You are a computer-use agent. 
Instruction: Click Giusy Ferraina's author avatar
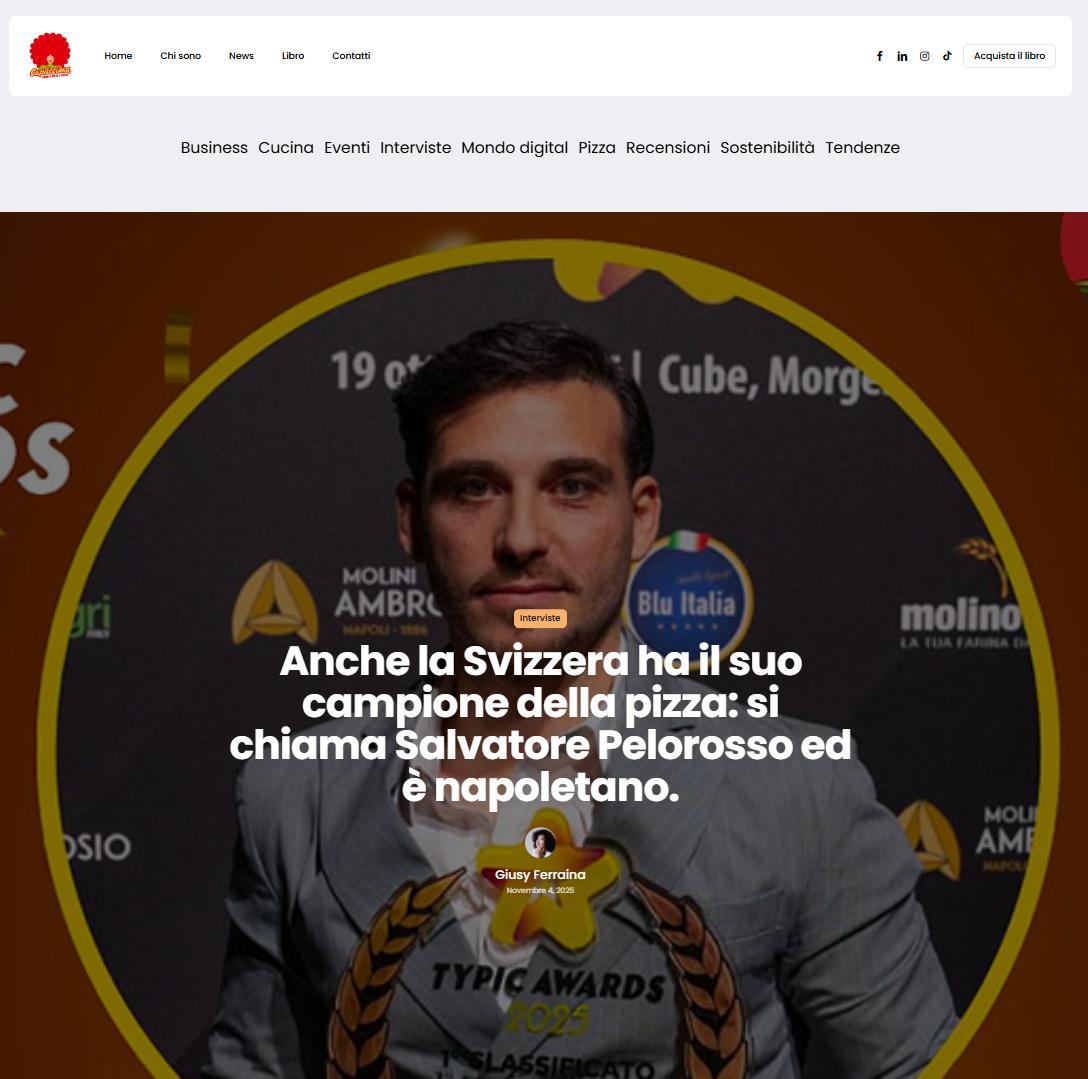[540, 843]
